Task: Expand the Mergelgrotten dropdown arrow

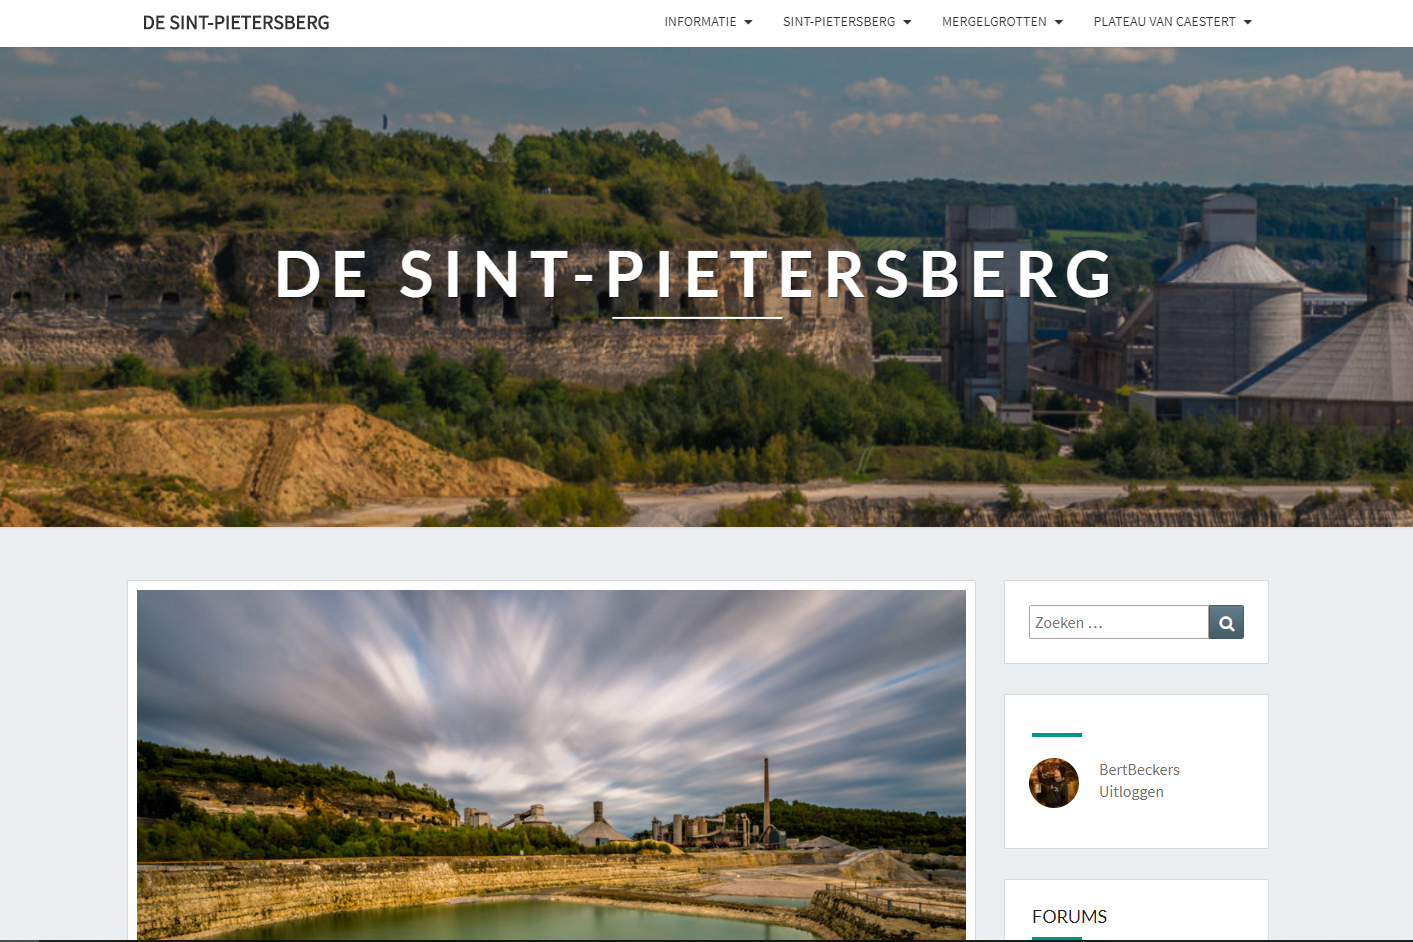Action: tap(1059, 22)
